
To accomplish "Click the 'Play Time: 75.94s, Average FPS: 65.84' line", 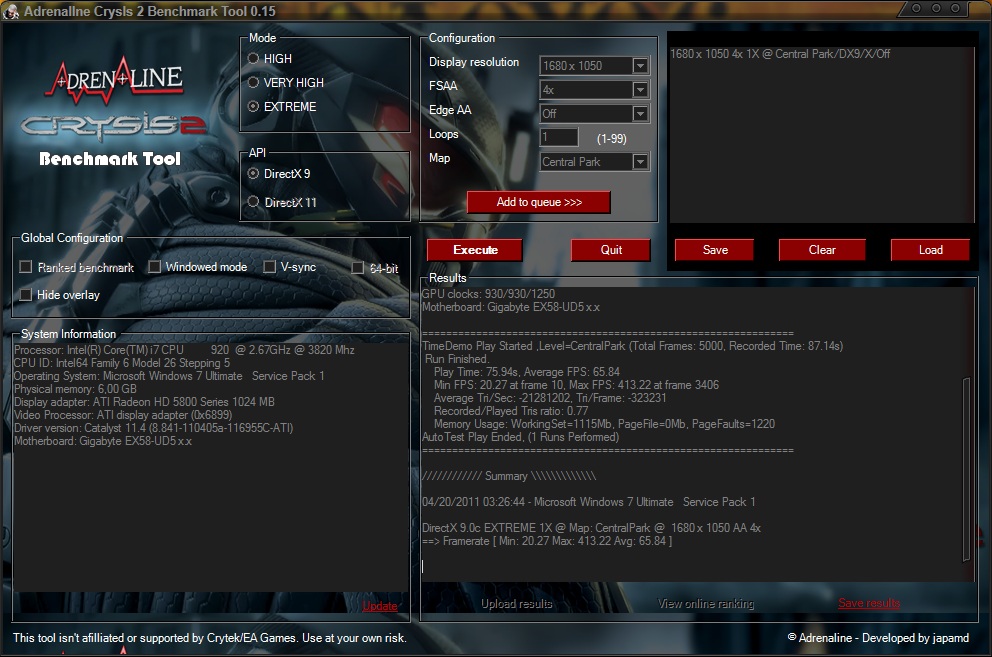I will click(526, 372).
